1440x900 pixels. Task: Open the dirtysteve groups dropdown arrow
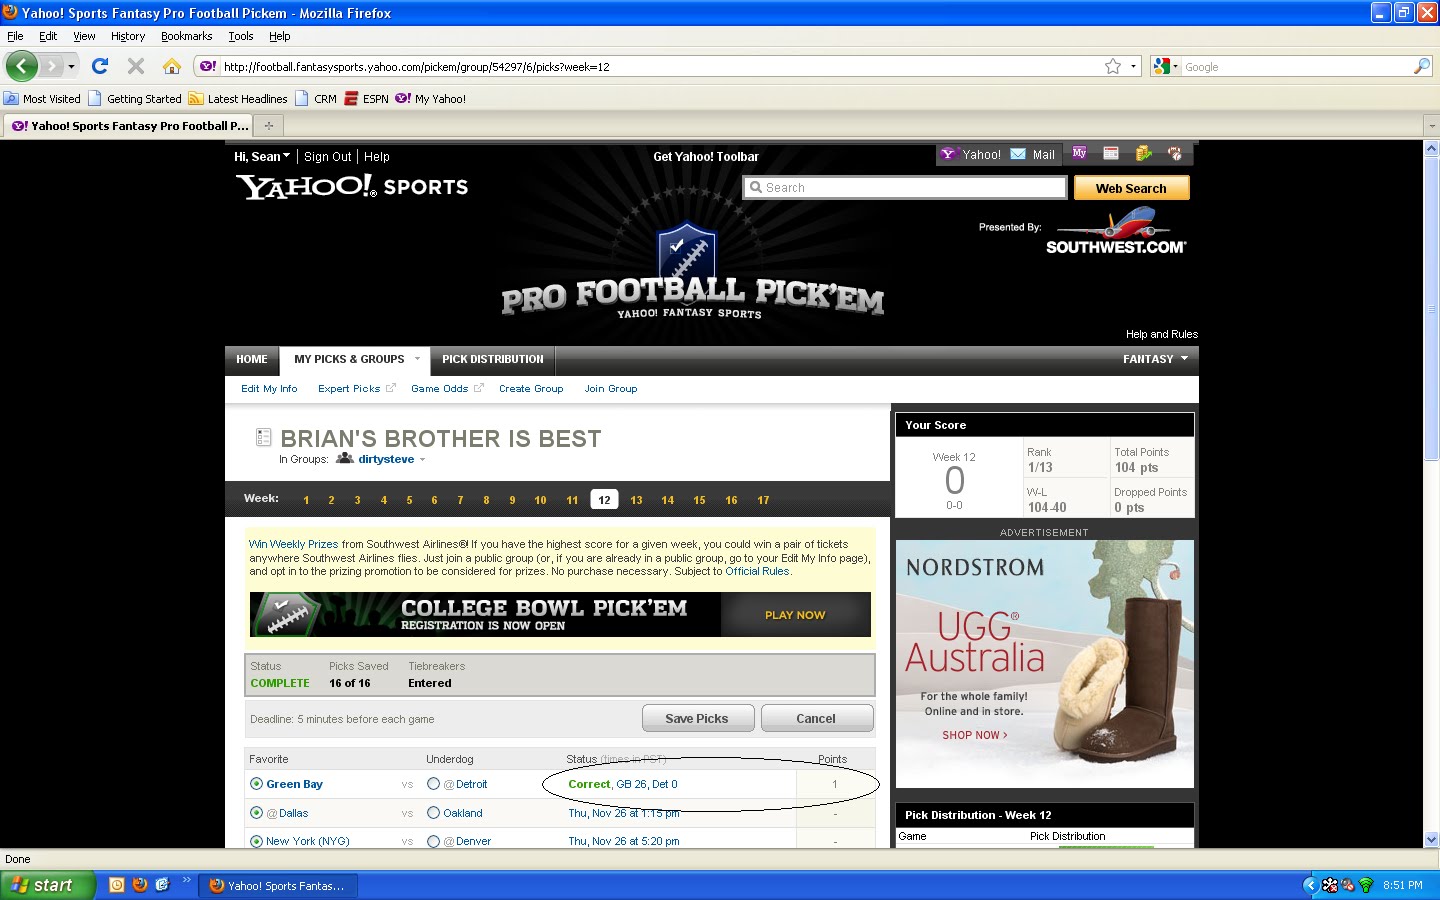422,460
